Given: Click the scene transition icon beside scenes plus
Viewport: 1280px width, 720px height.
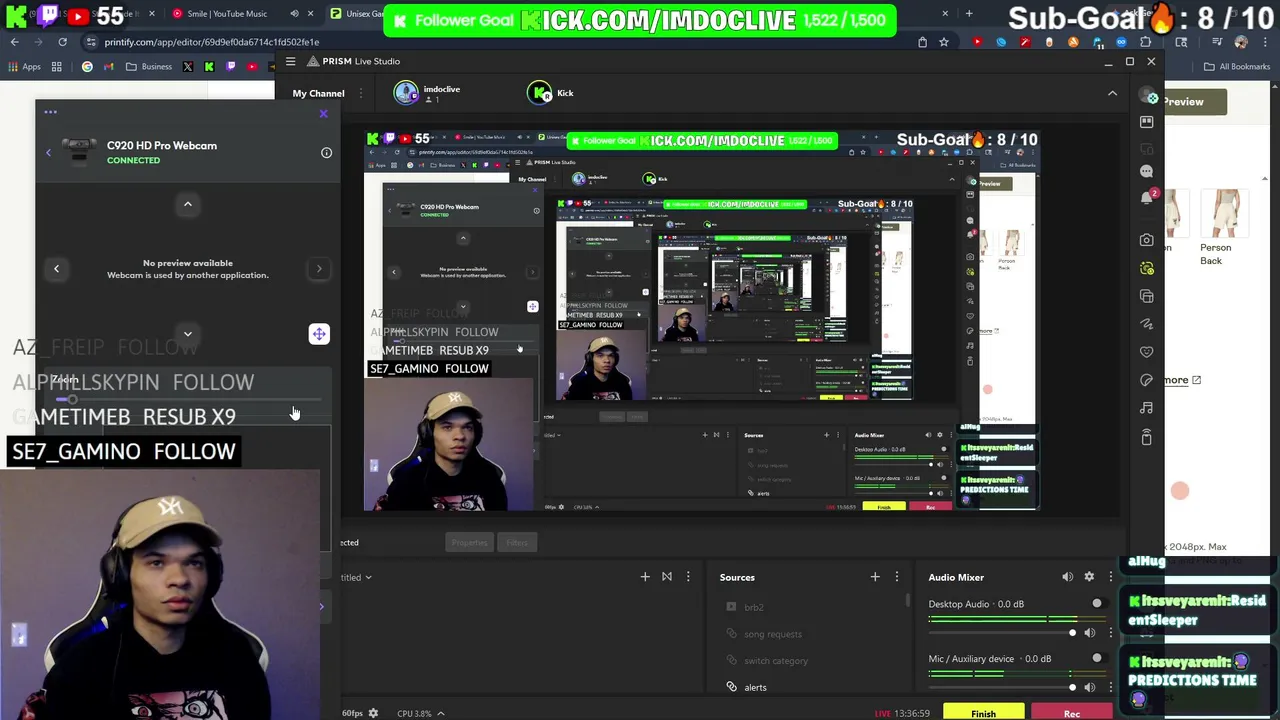Looking at the screenshot, I should pos(667,577).
